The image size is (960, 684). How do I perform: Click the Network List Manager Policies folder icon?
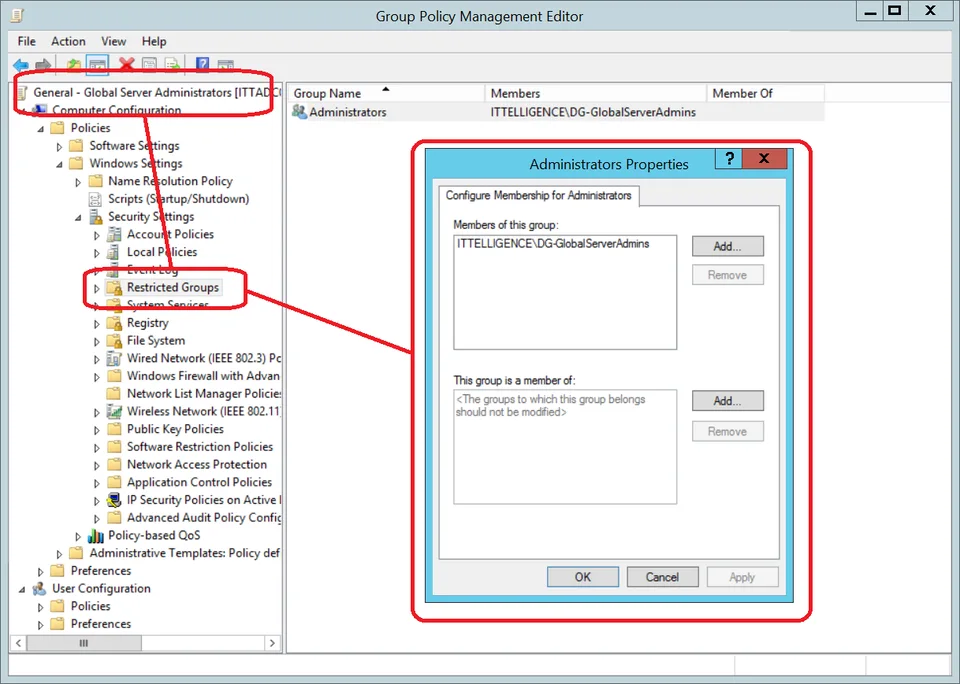pos(114,394)
